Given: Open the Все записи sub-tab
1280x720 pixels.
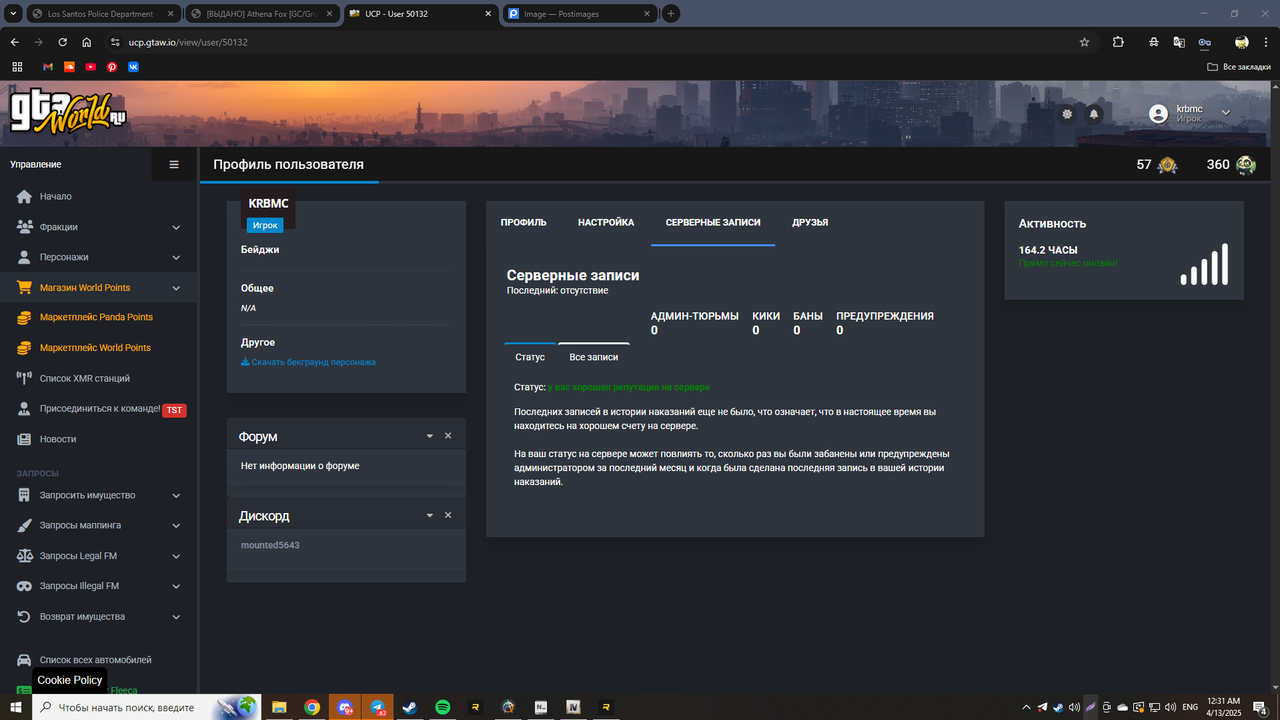Looking at the screenshot, I should (x=594, y=357).
